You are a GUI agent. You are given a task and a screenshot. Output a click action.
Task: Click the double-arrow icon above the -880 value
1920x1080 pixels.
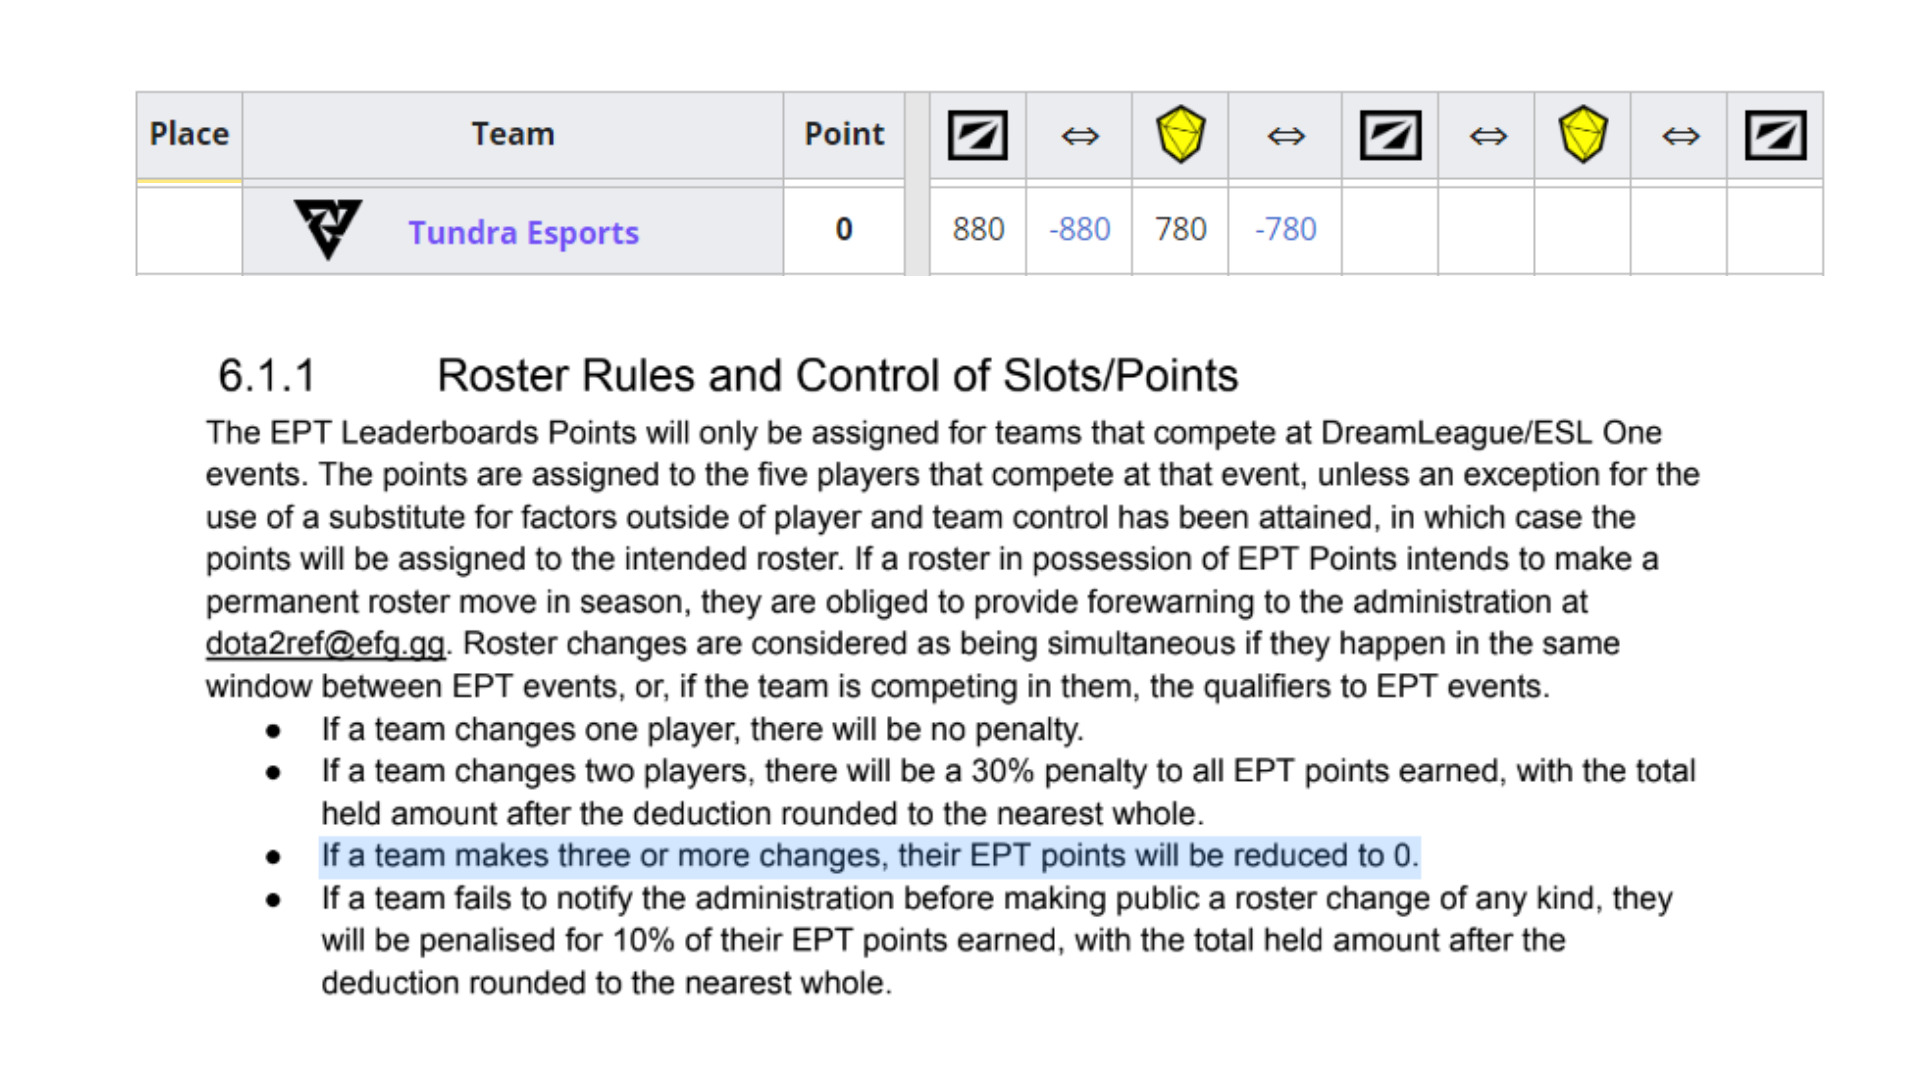coord(1080,135)
